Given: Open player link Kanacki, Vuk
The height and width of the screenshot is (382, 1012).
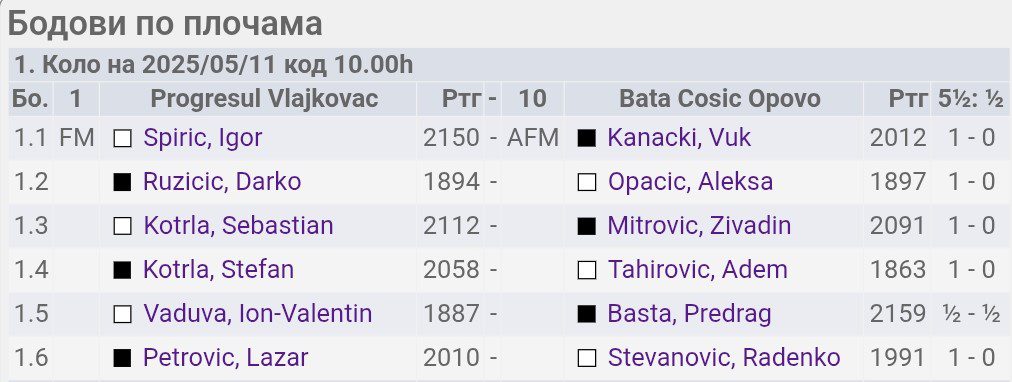Looking at the screenshot, I should 679,138.
